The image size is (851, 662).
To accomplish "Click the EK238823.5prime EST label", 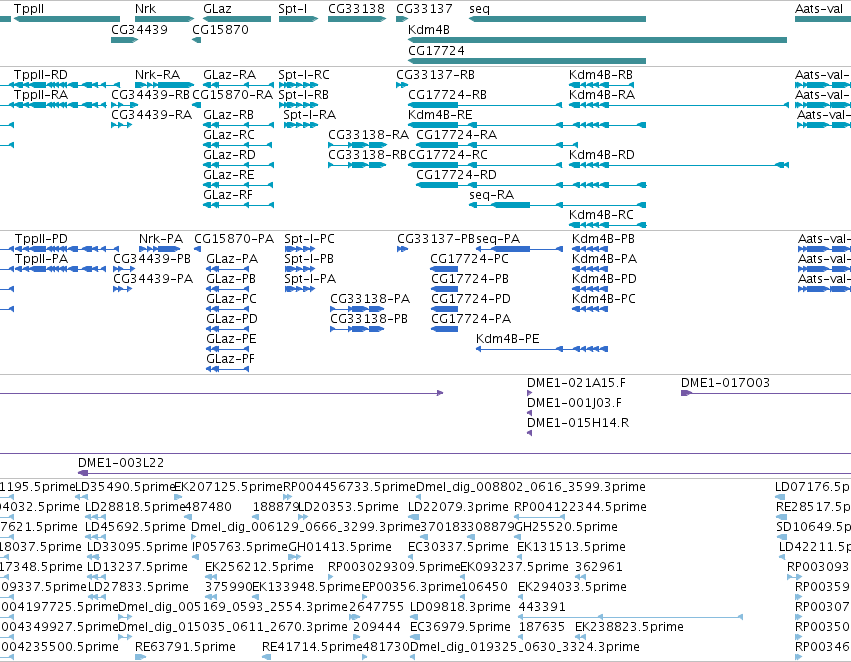I will (x=630, y=627).
